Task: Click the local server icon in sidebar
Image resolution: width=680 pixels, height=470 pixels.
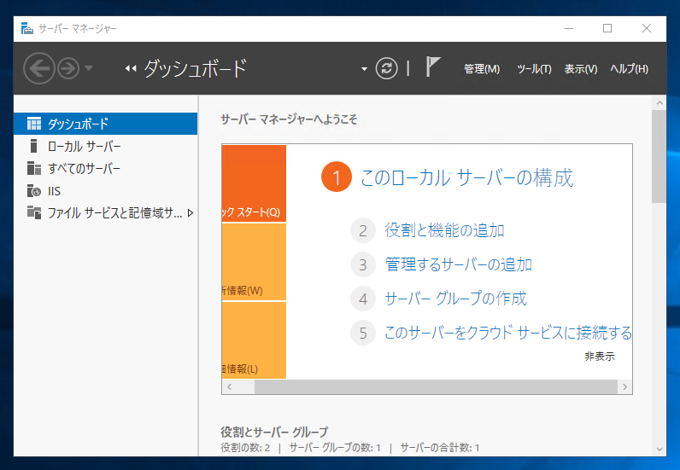Action: click(x=33, y=146)
